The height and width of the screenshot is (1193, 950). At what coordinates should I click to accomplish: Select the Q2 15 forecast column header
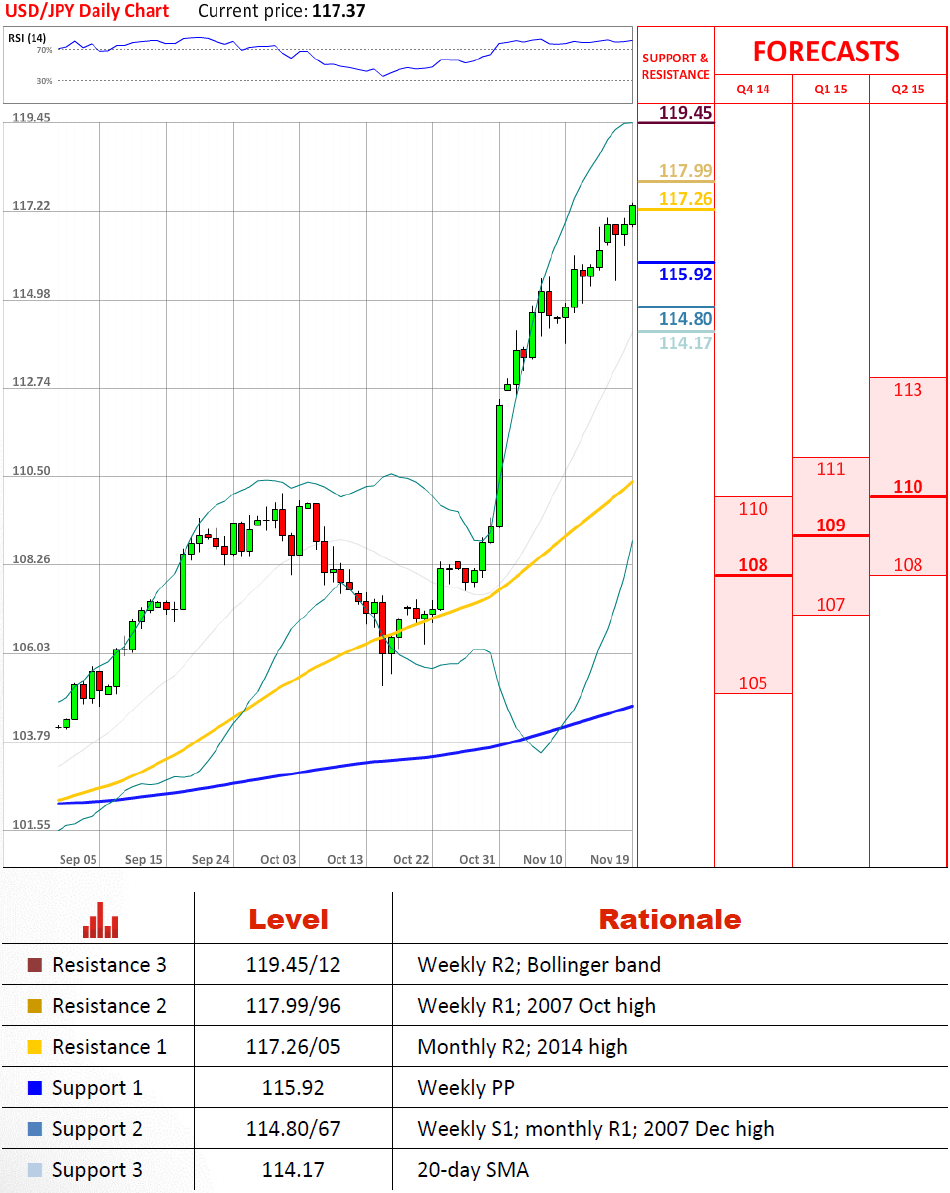point(908,89)
